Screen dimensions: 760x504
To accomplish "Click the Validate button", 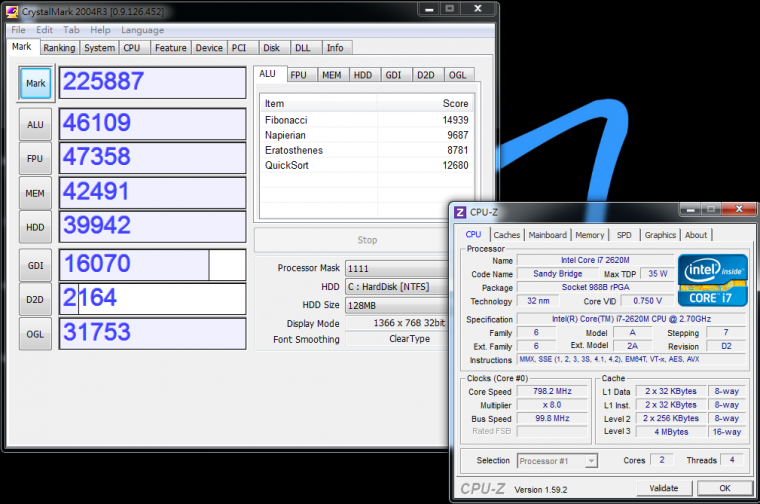I will [x=664, y=488].
